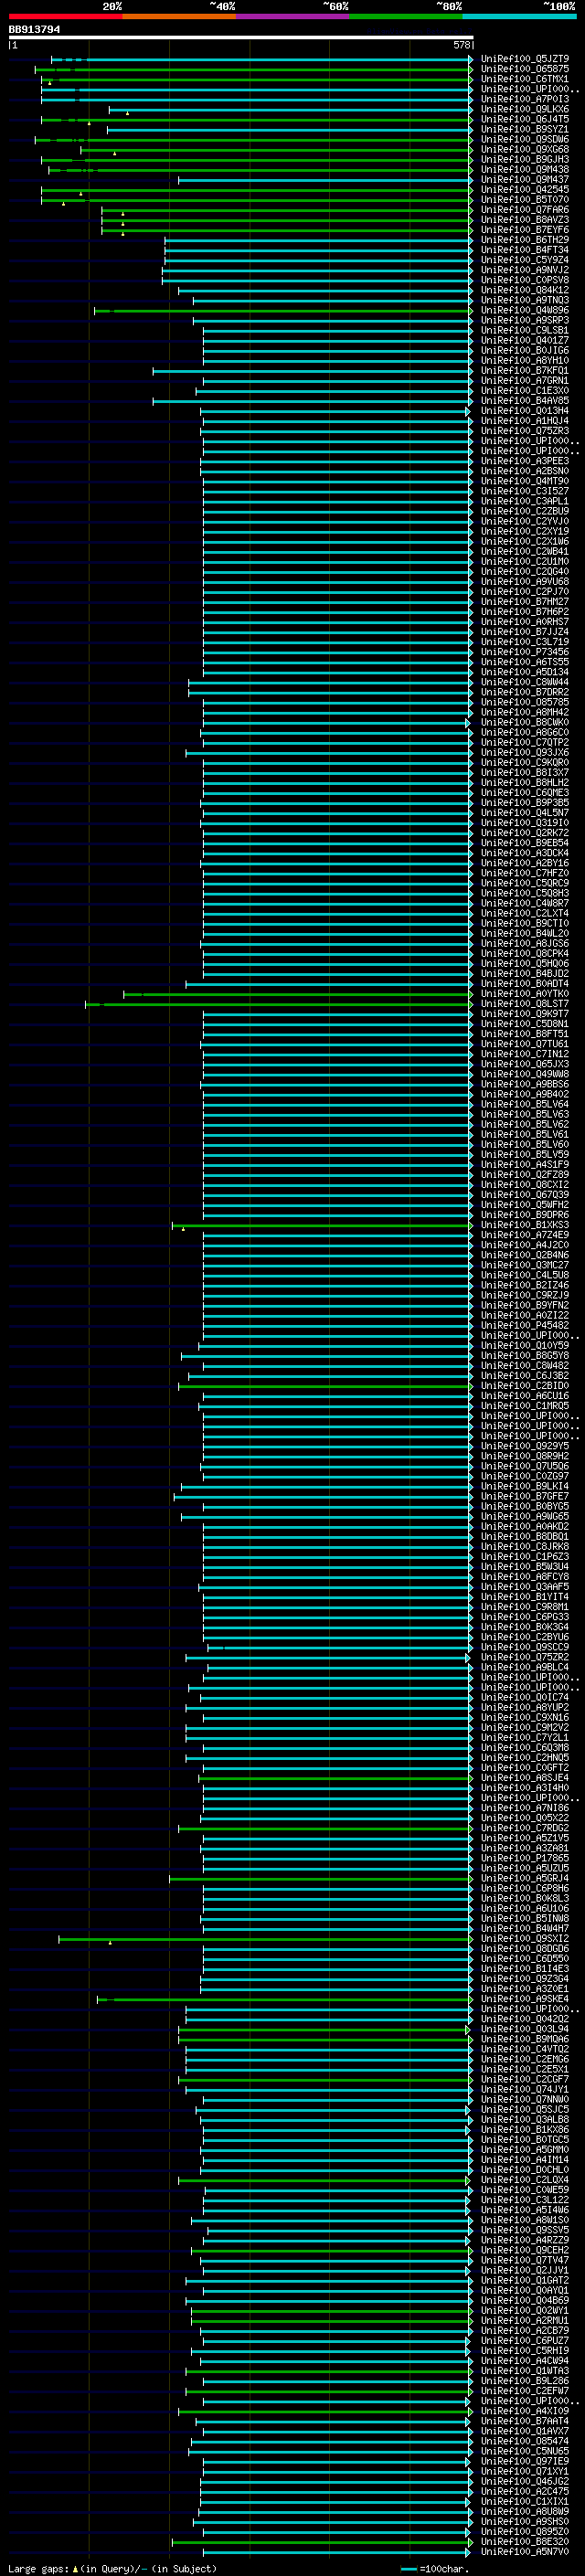Click the white query sequence bar

click(x=241, y=38)
